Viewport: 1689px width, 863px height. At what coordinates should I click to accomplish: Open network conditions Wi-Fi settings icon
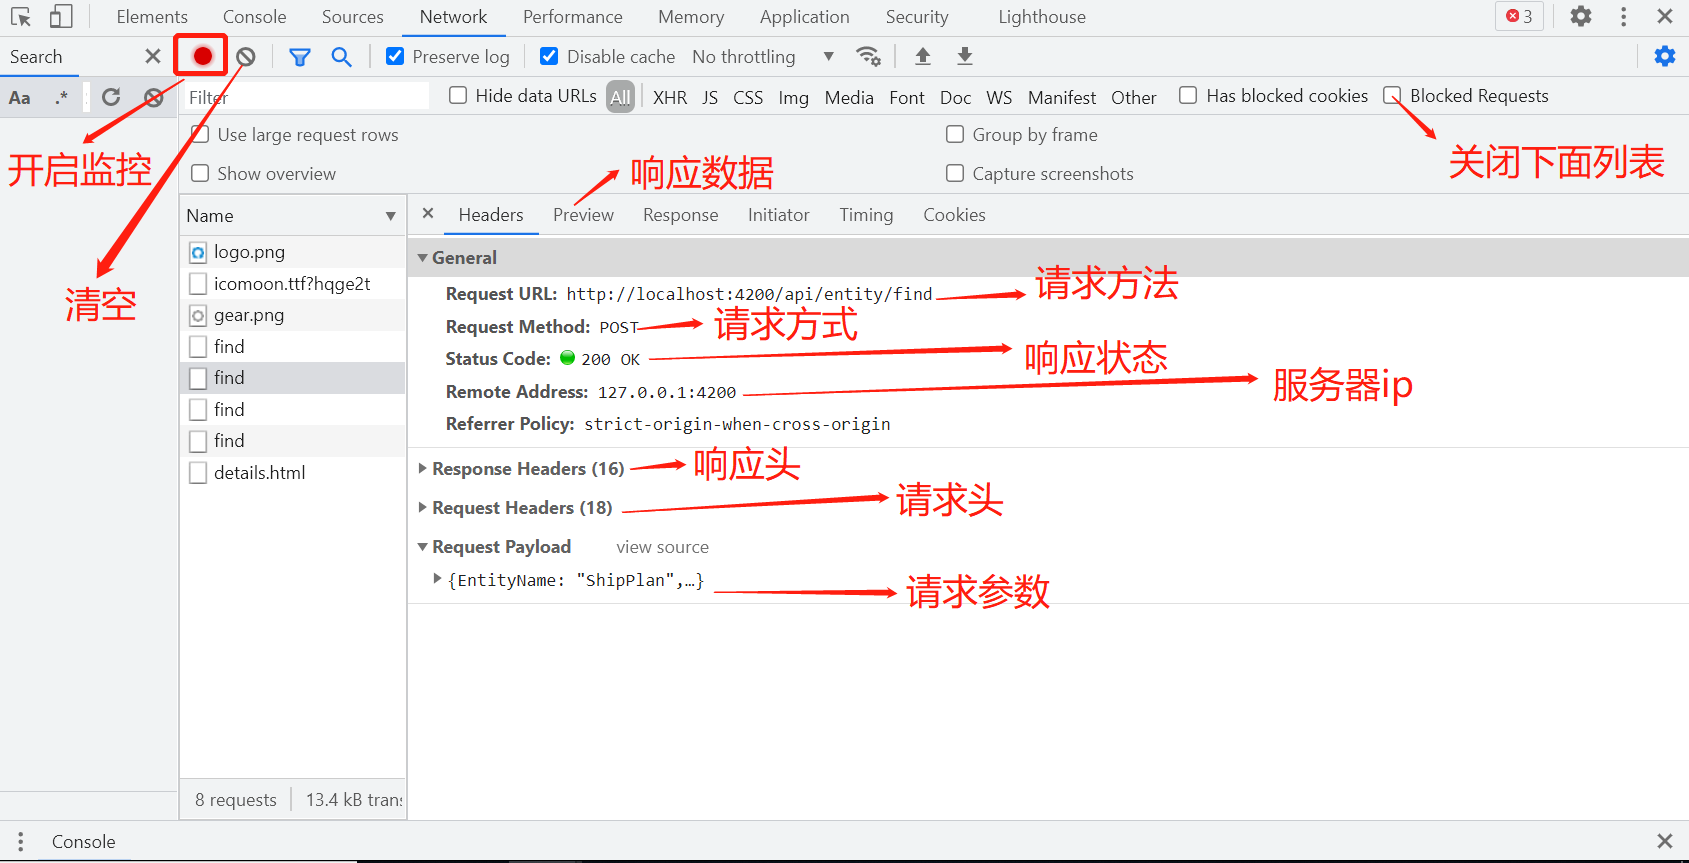(x=869, y=57)
